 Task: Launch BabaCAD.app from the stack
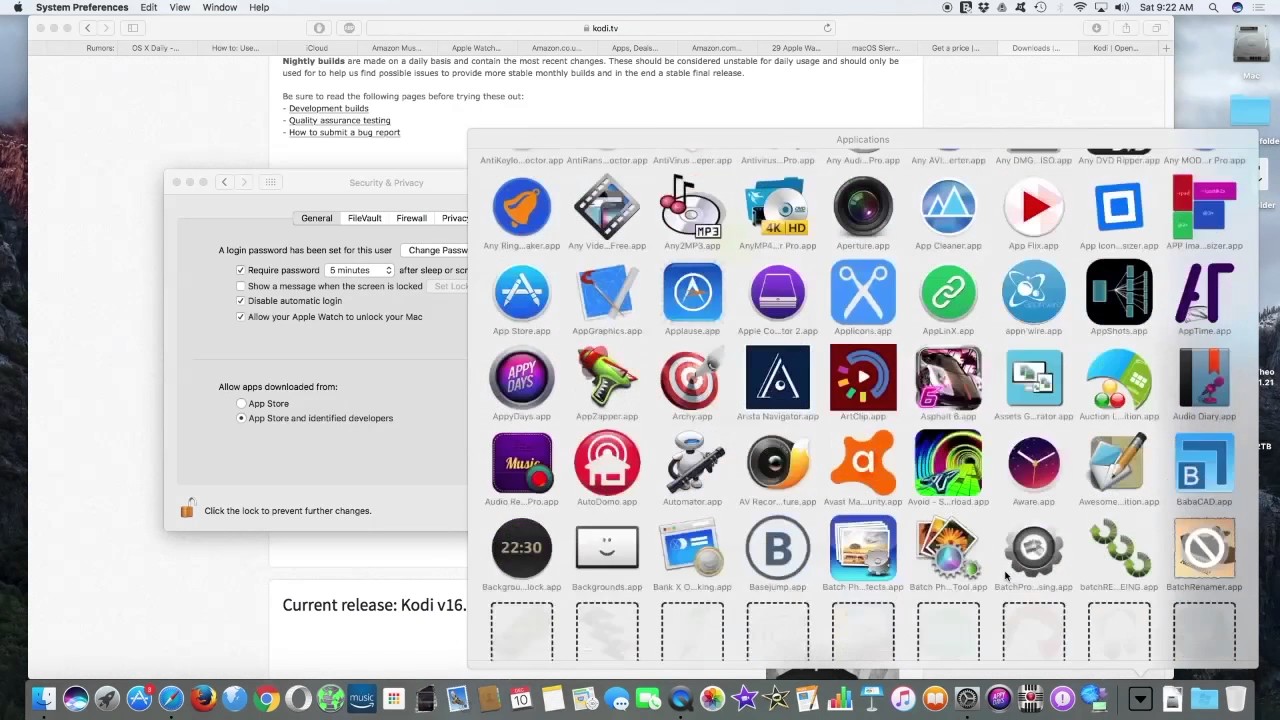pyautogui.click(x=1204, y=463)
